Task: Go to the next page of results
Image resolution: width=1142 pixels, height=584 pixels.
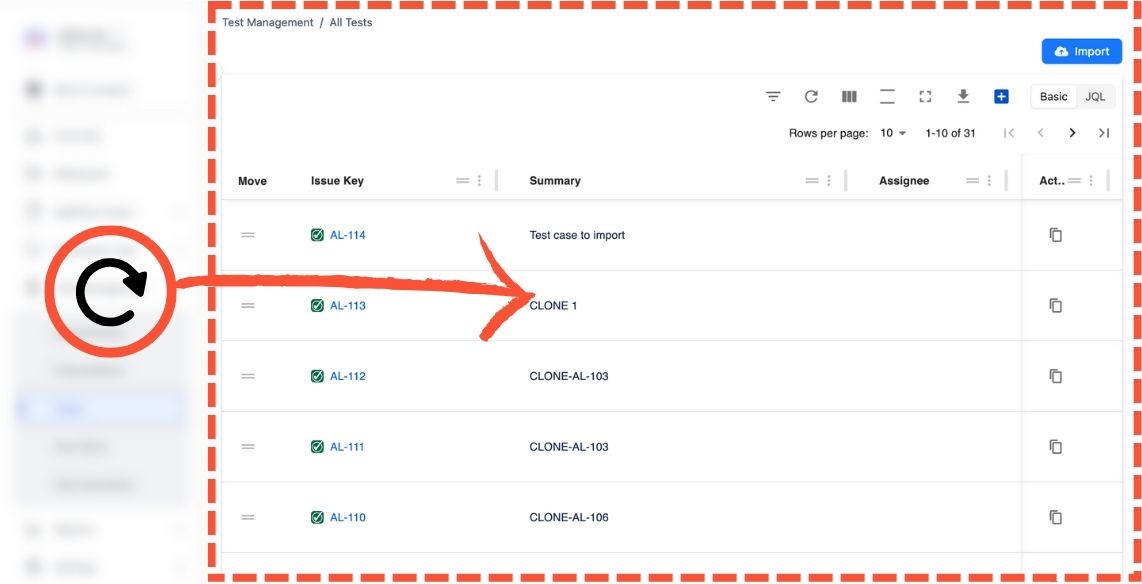Action: tap(1072, 133)
